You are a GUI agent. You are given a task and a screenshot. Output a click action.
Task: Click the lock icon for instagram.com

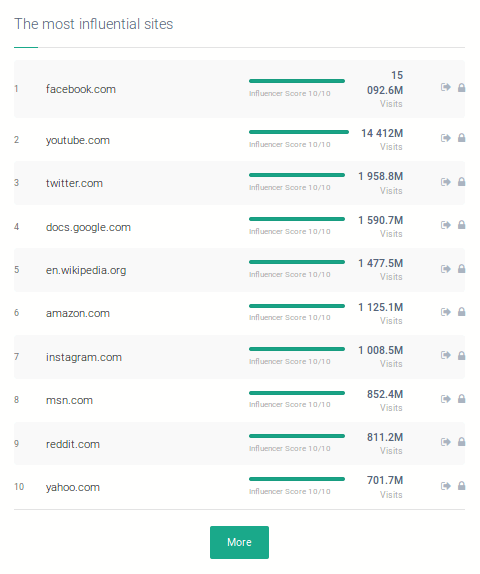coord(462,355)
